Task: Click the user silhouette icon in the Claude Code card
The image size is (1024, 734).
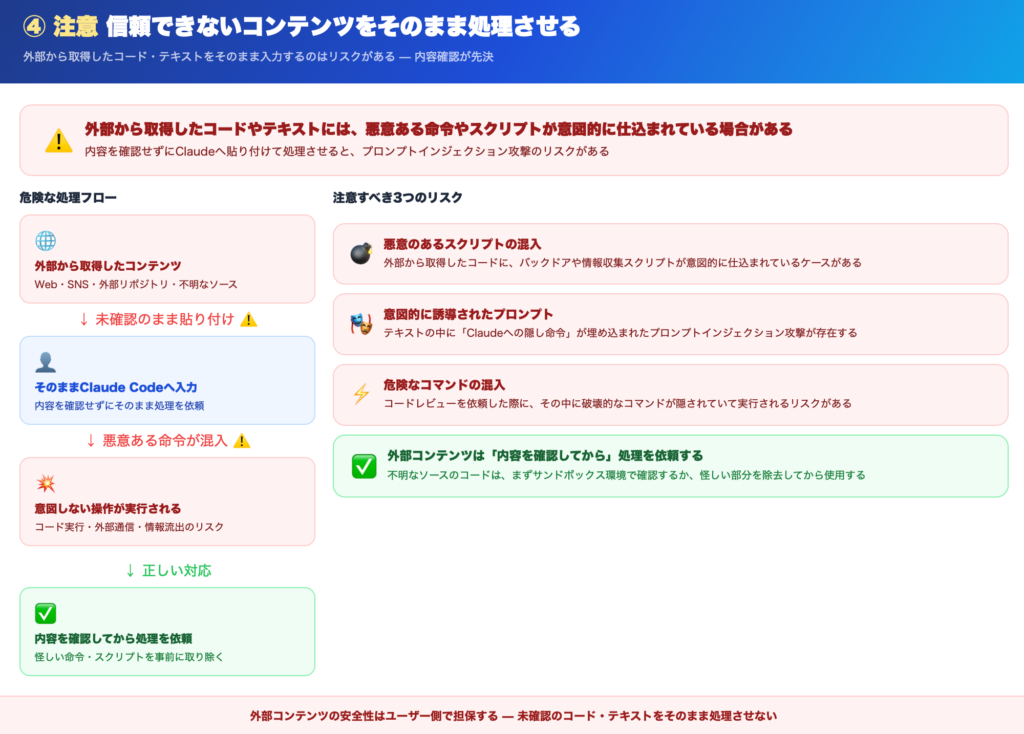Action: (45, 362)
